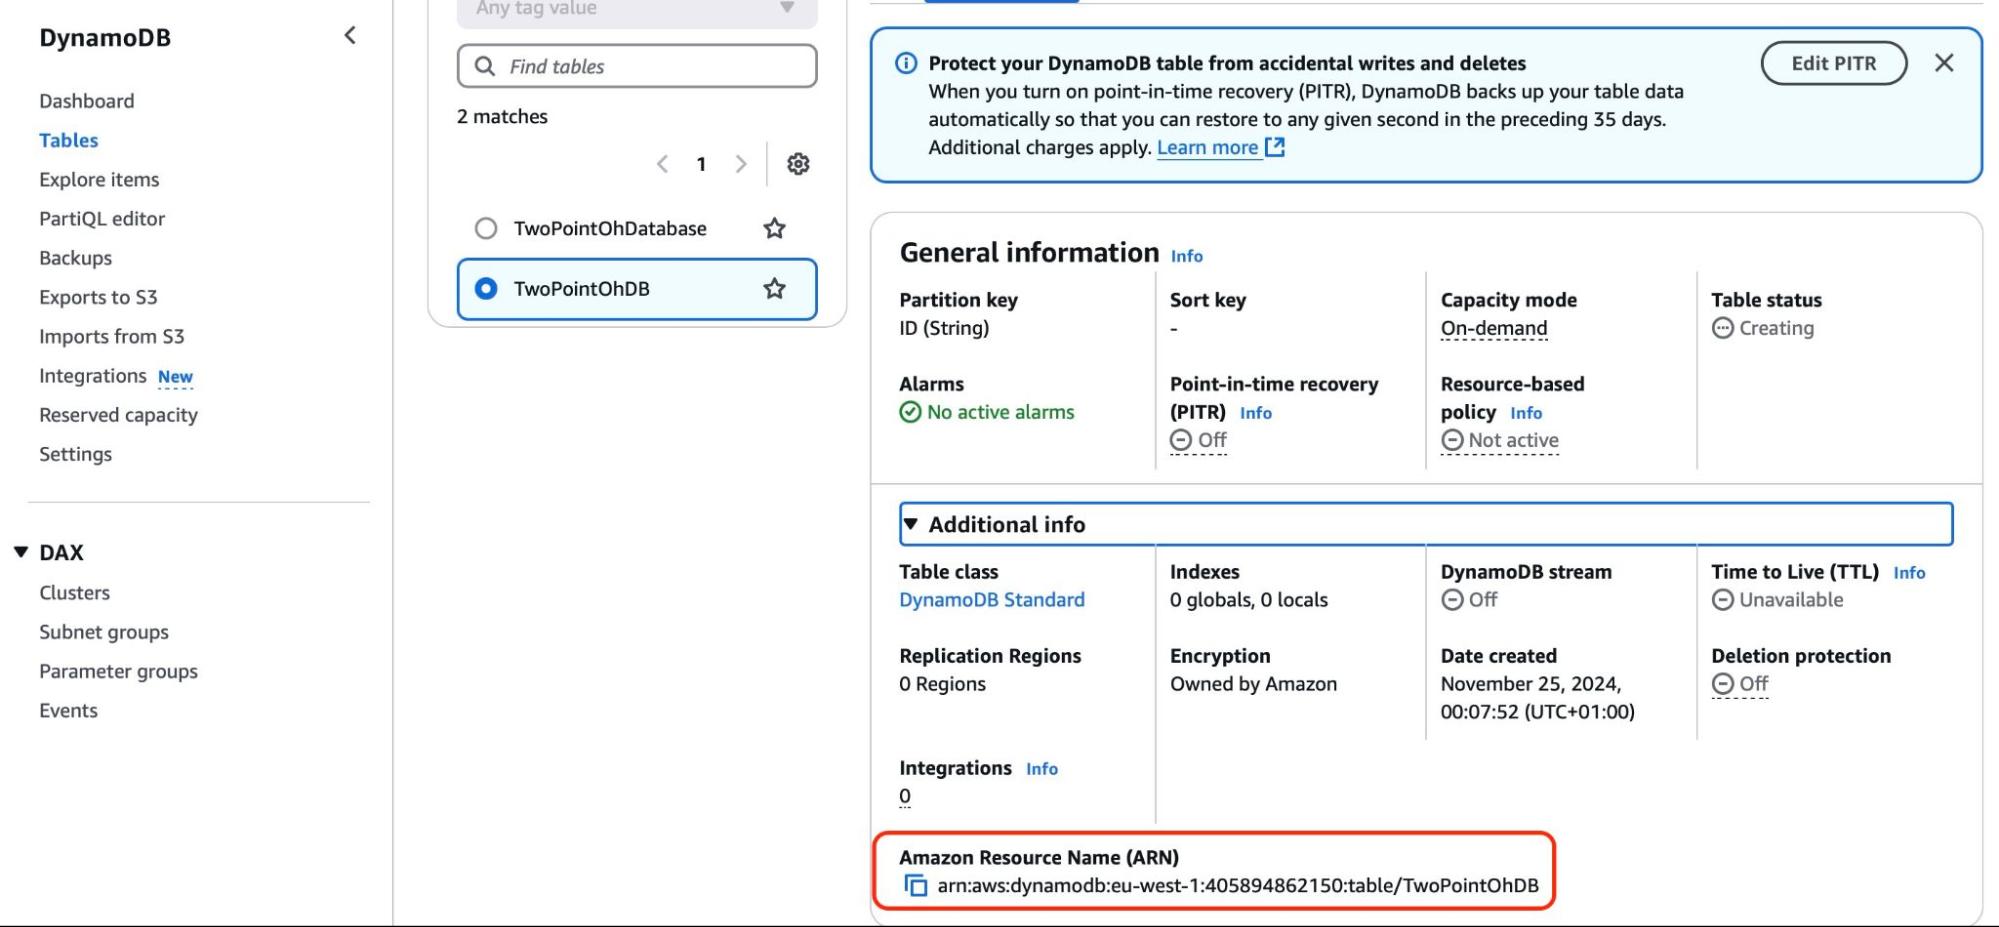The image size is (1999, 927).
Task: Open the Any tag value dropdown
Action: [637, 9]
